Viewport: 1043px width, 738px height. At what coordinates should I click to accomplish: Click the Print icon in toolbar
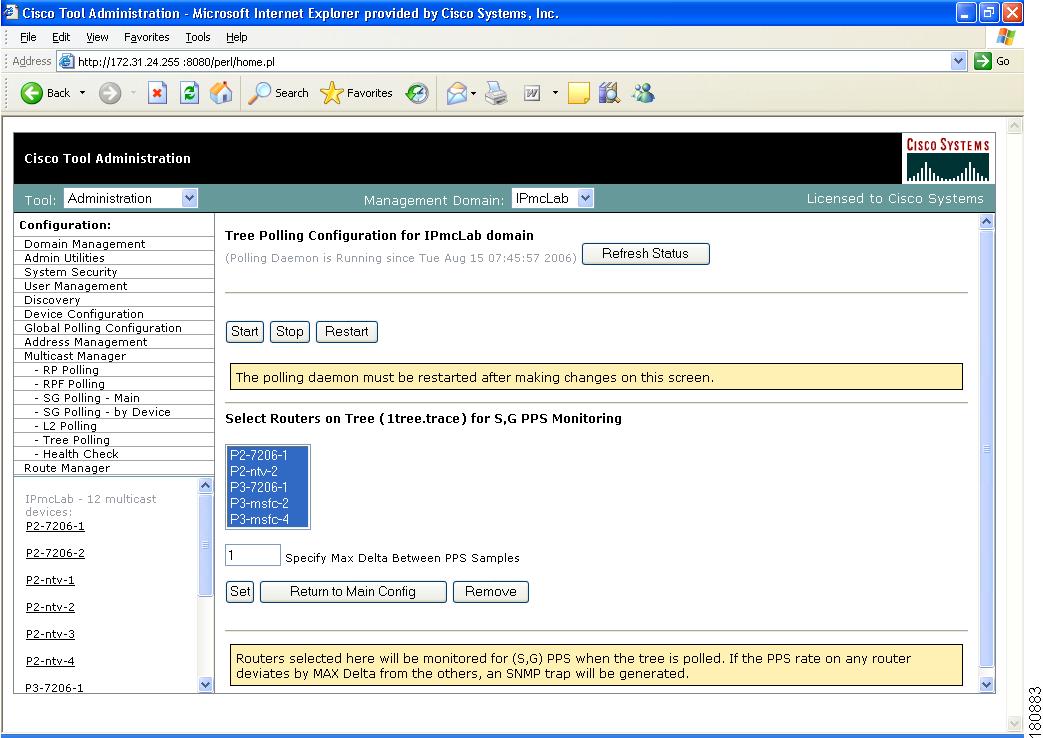pyautogui.click(x=496, y=93)
